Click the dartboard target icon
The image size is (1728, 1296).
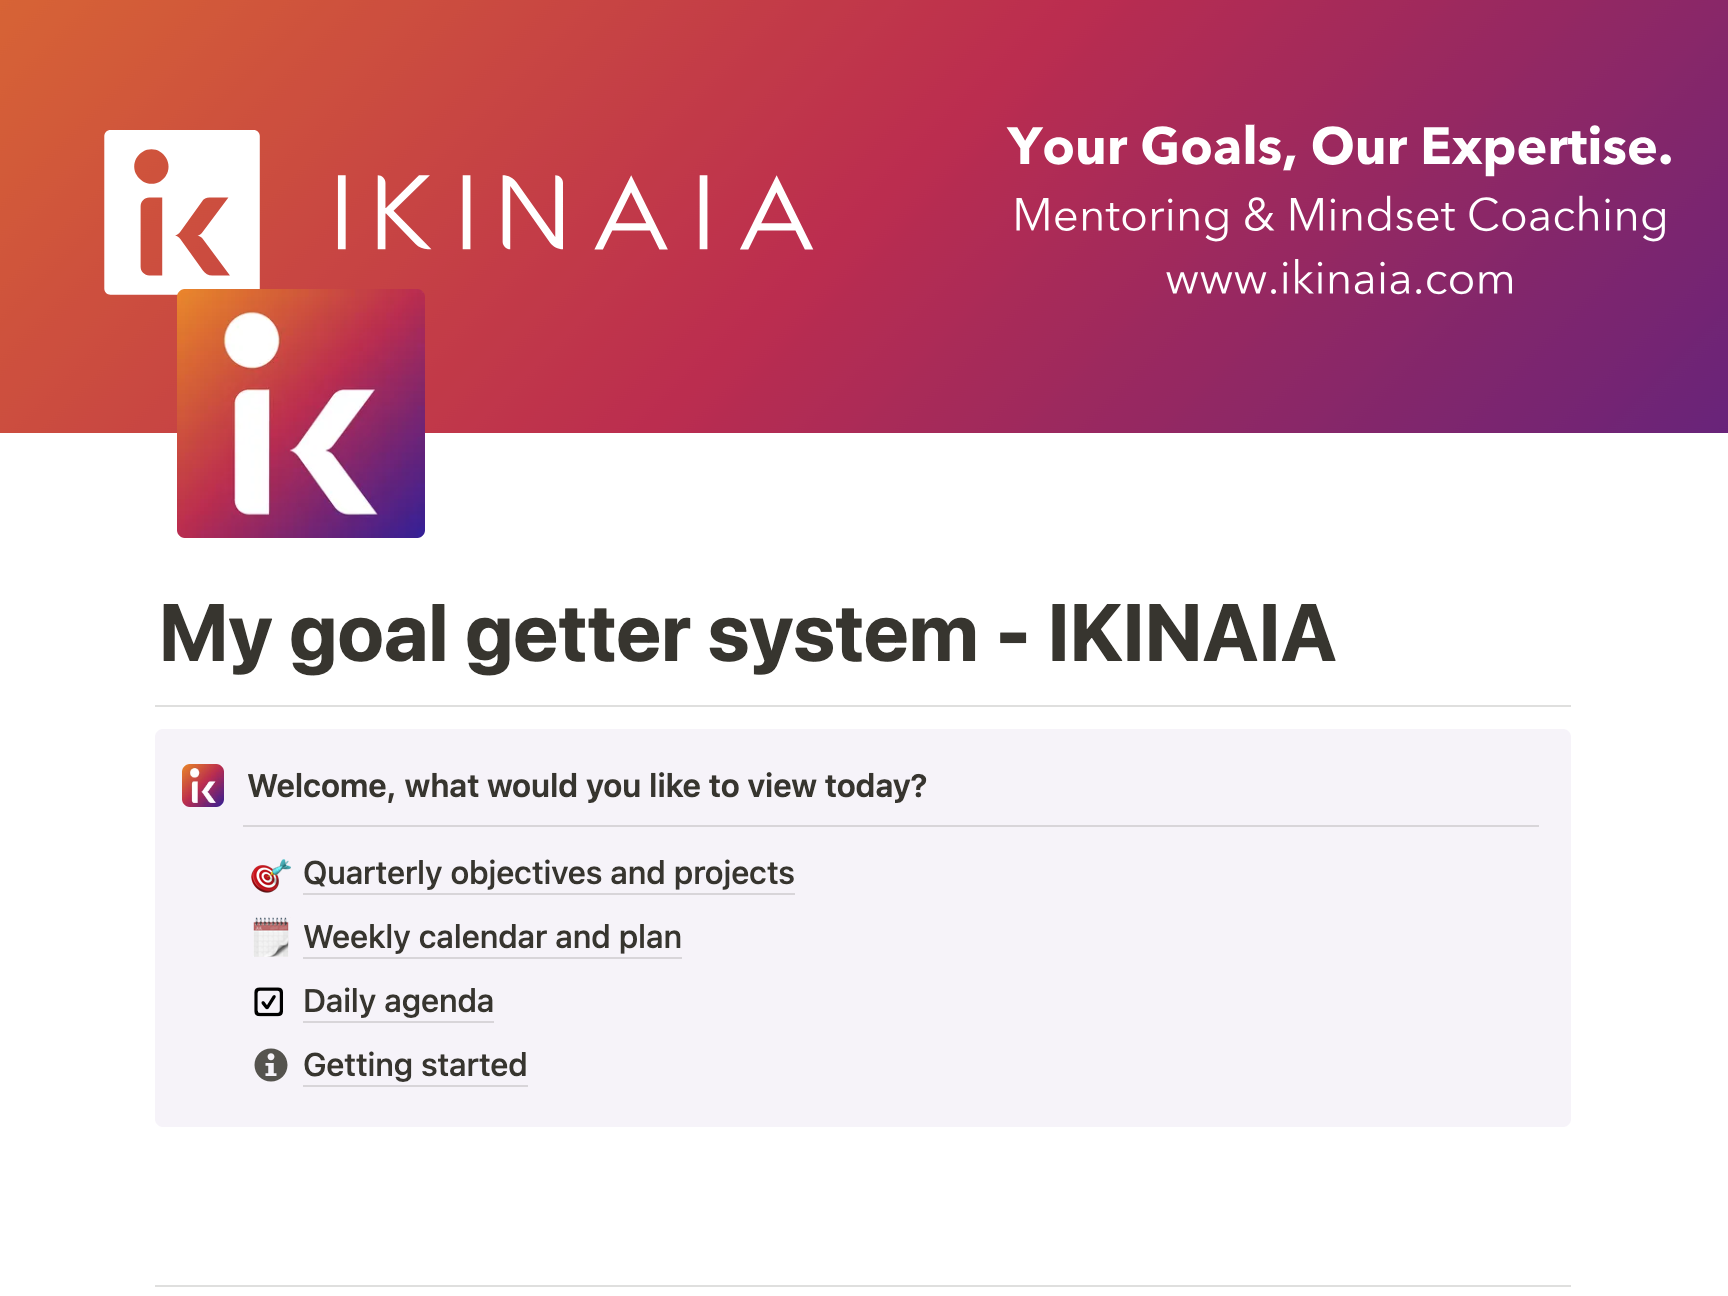[x=270, y=875]
